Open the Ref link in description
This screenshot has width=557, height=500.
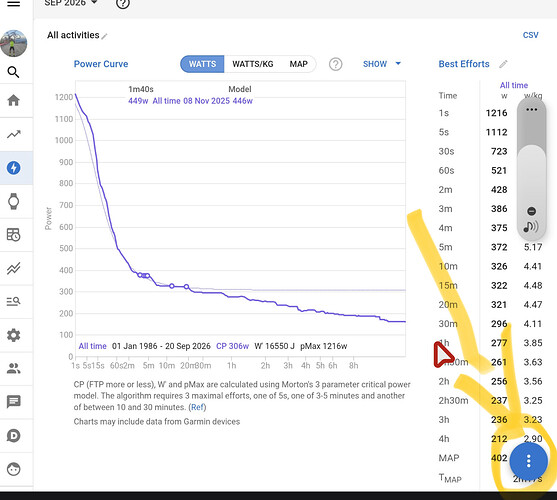(x=198, y=407)
